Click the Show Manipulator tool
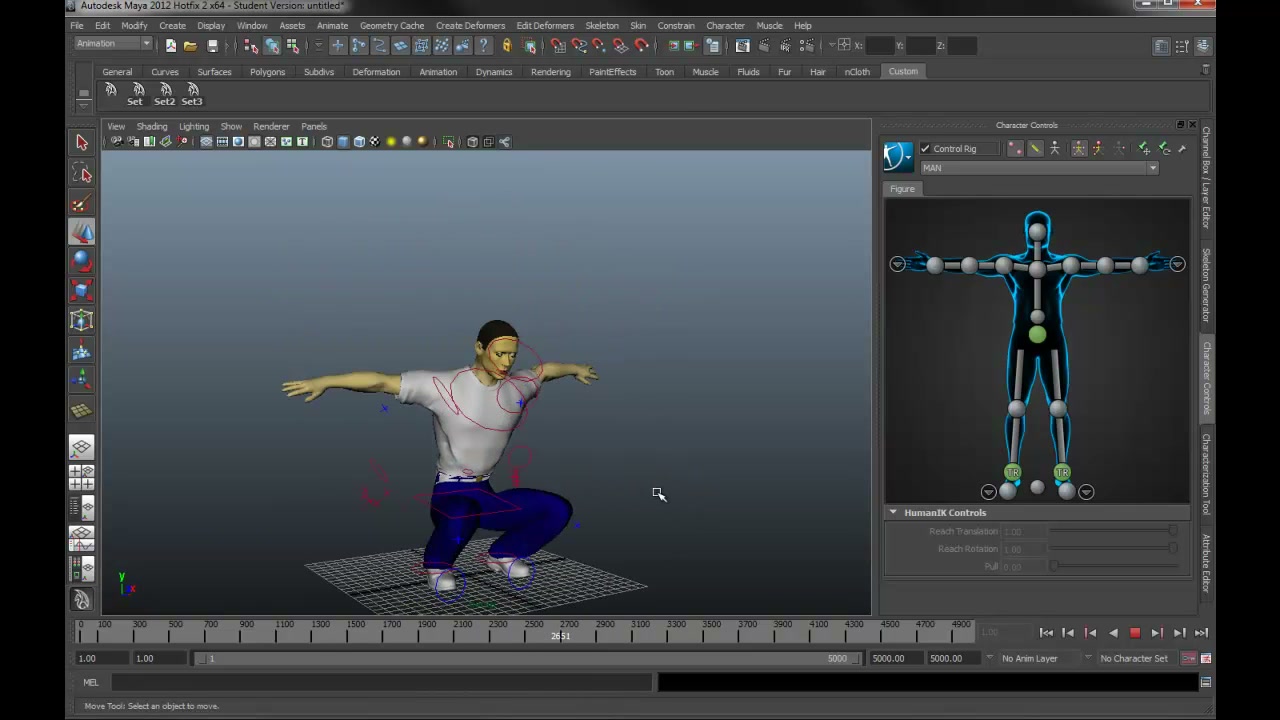1280x720 pixels. pyautogui.click(x=82, y=379)
